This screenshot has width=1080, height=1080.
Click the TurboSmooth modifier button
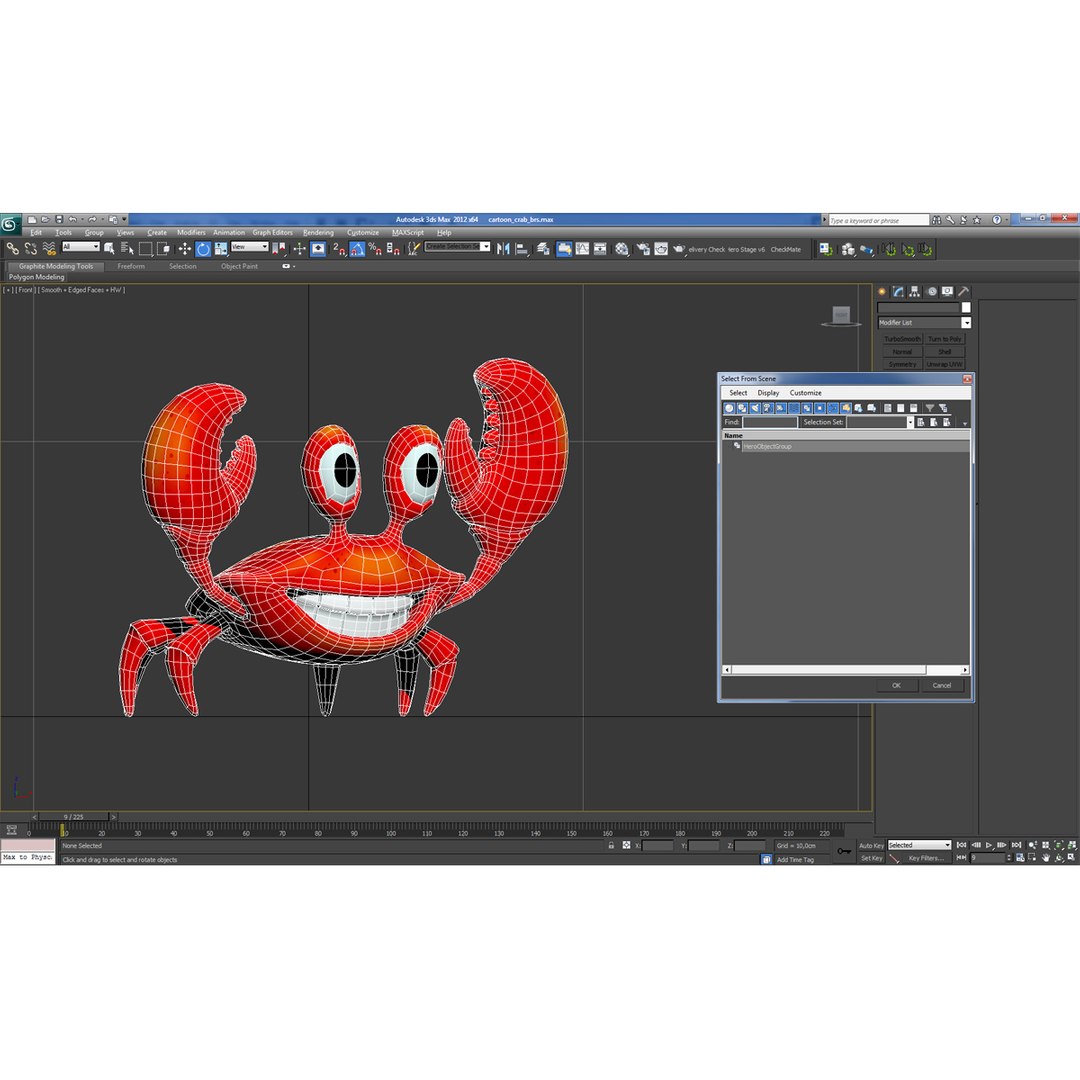(902, 339)
